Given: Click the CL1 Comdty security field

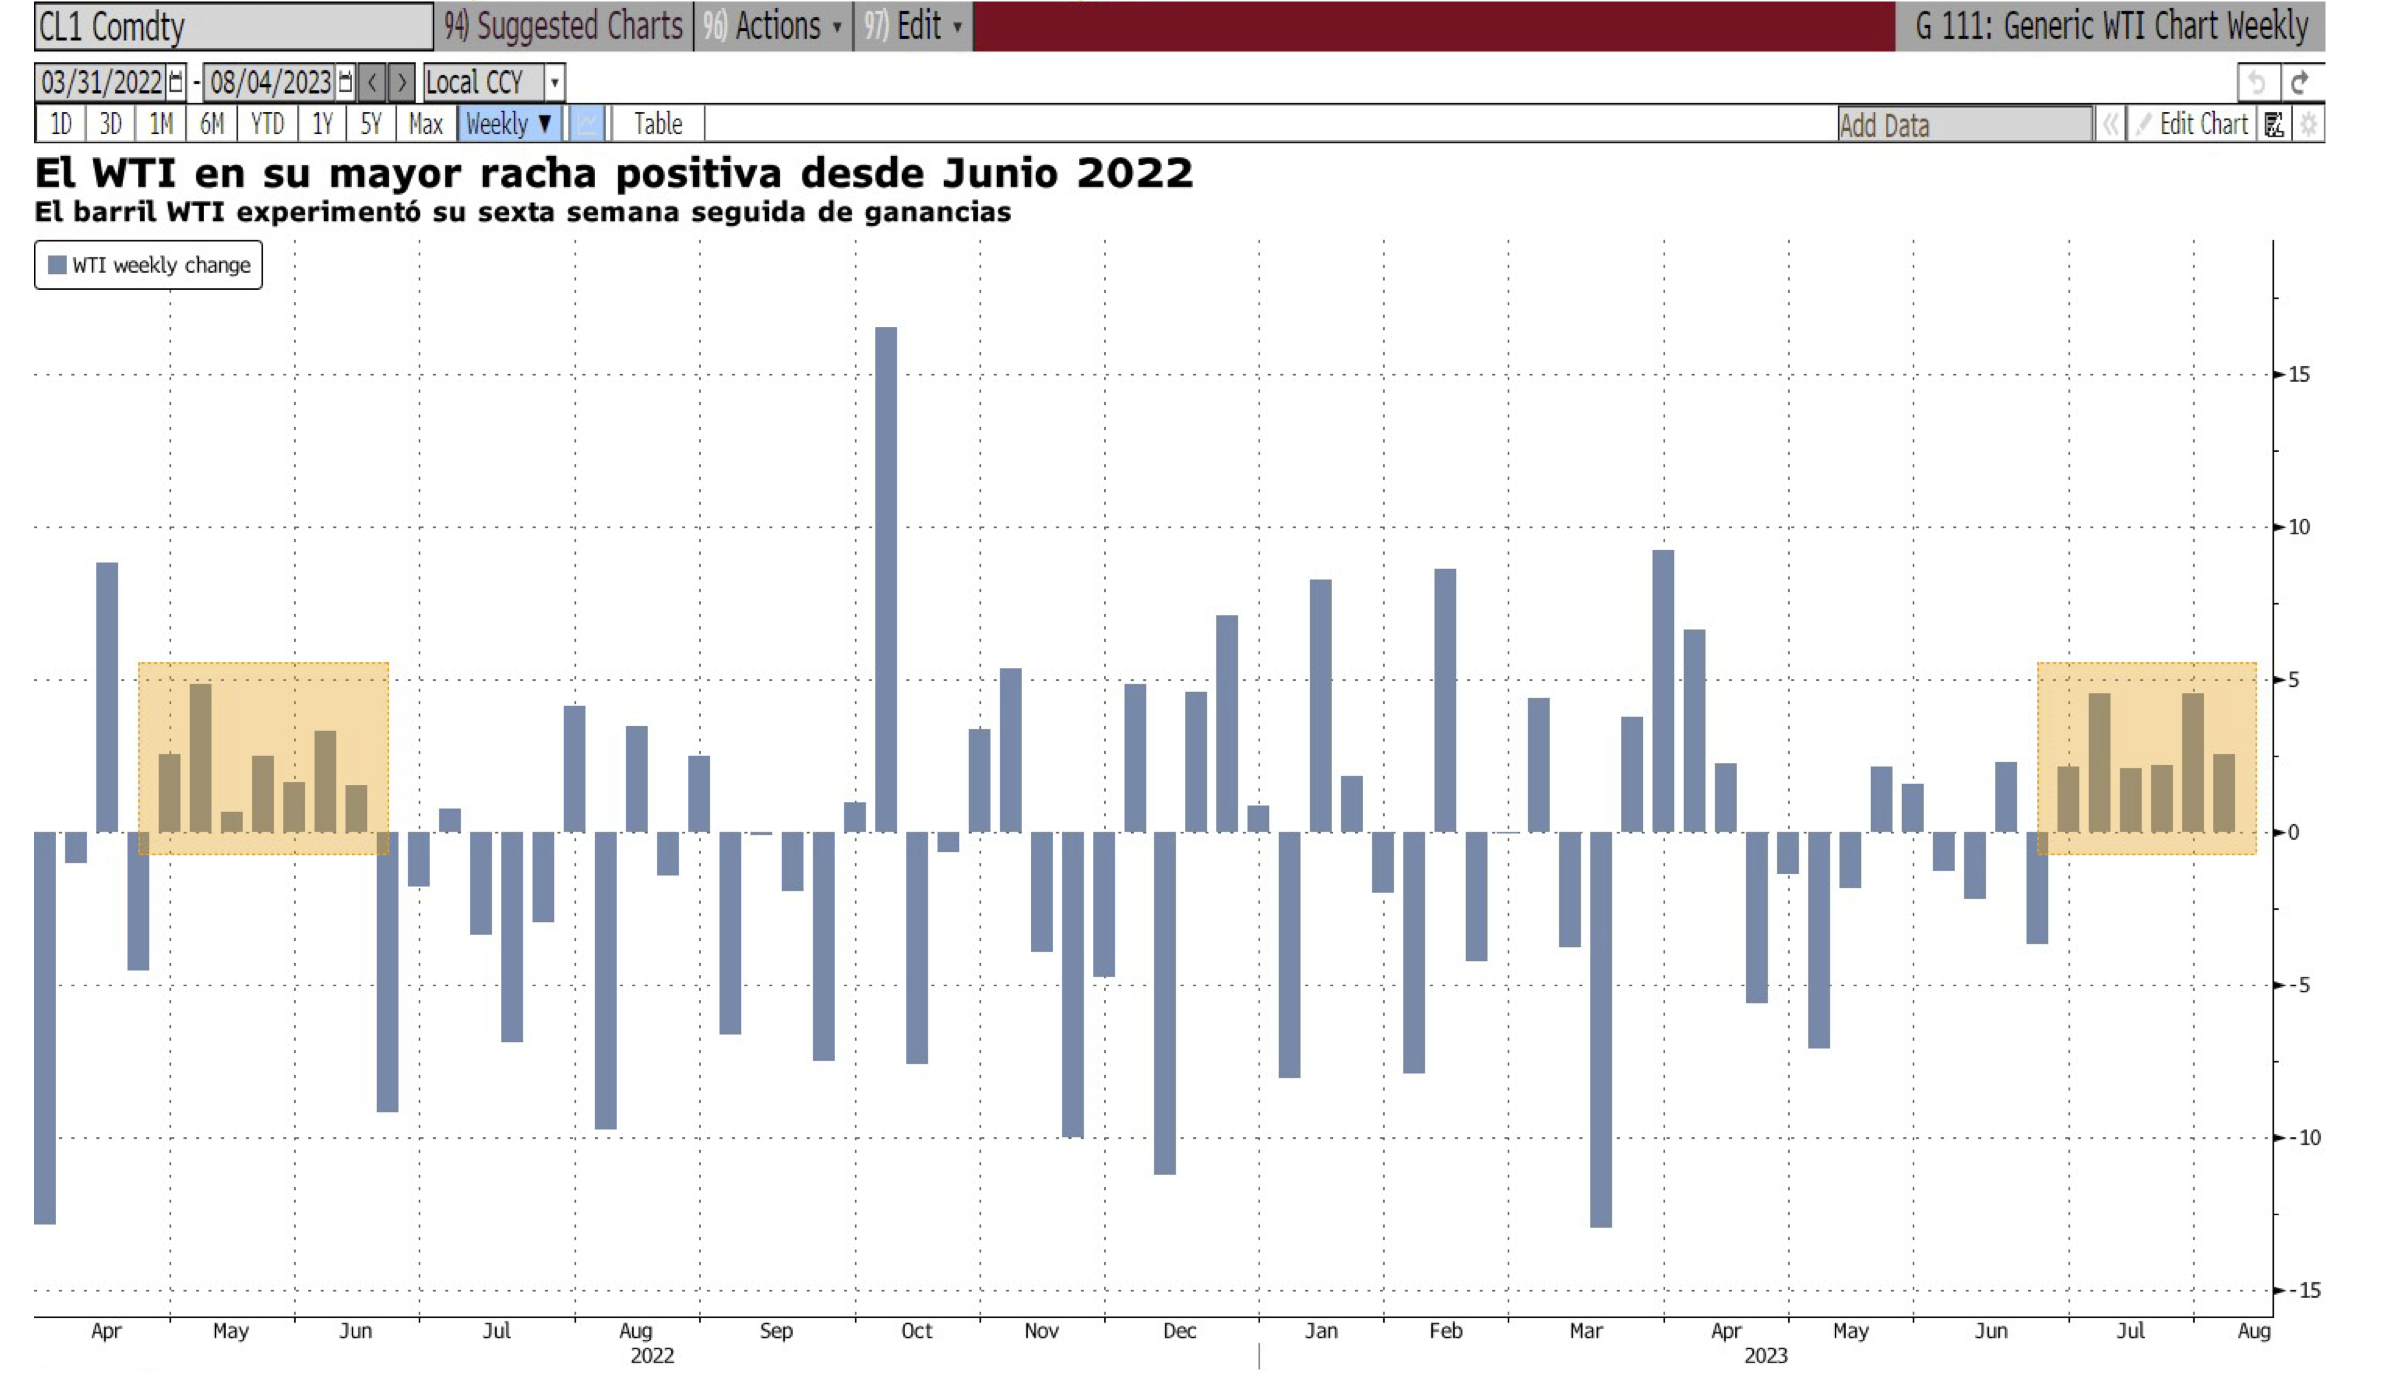Looking at the screenshot, I should click(233, 26).
